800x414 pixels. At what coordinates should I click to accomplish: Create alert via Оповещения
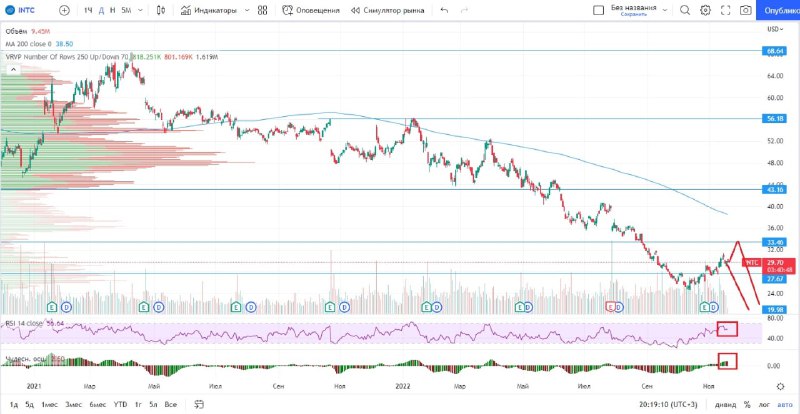[x=311, y=10]
